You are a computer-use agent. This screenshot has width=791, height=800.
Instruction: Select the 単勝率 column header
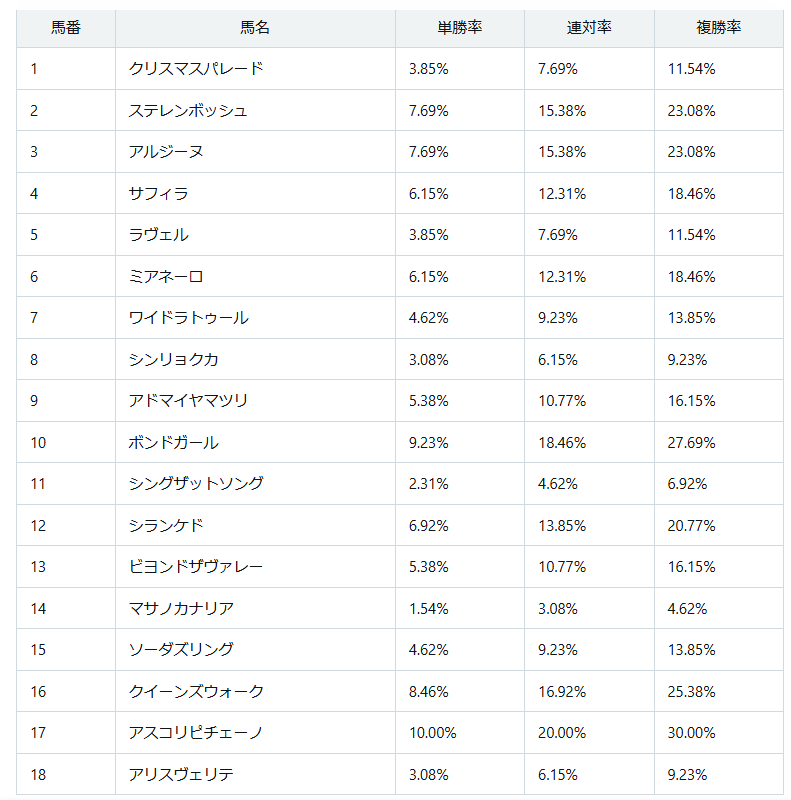[460, 28]
